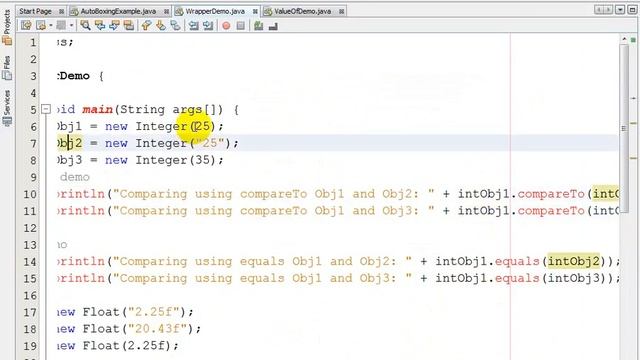640x360 pixels.
Task: Open the dropdown arrow next to Back icon
Action: (51, 26)
